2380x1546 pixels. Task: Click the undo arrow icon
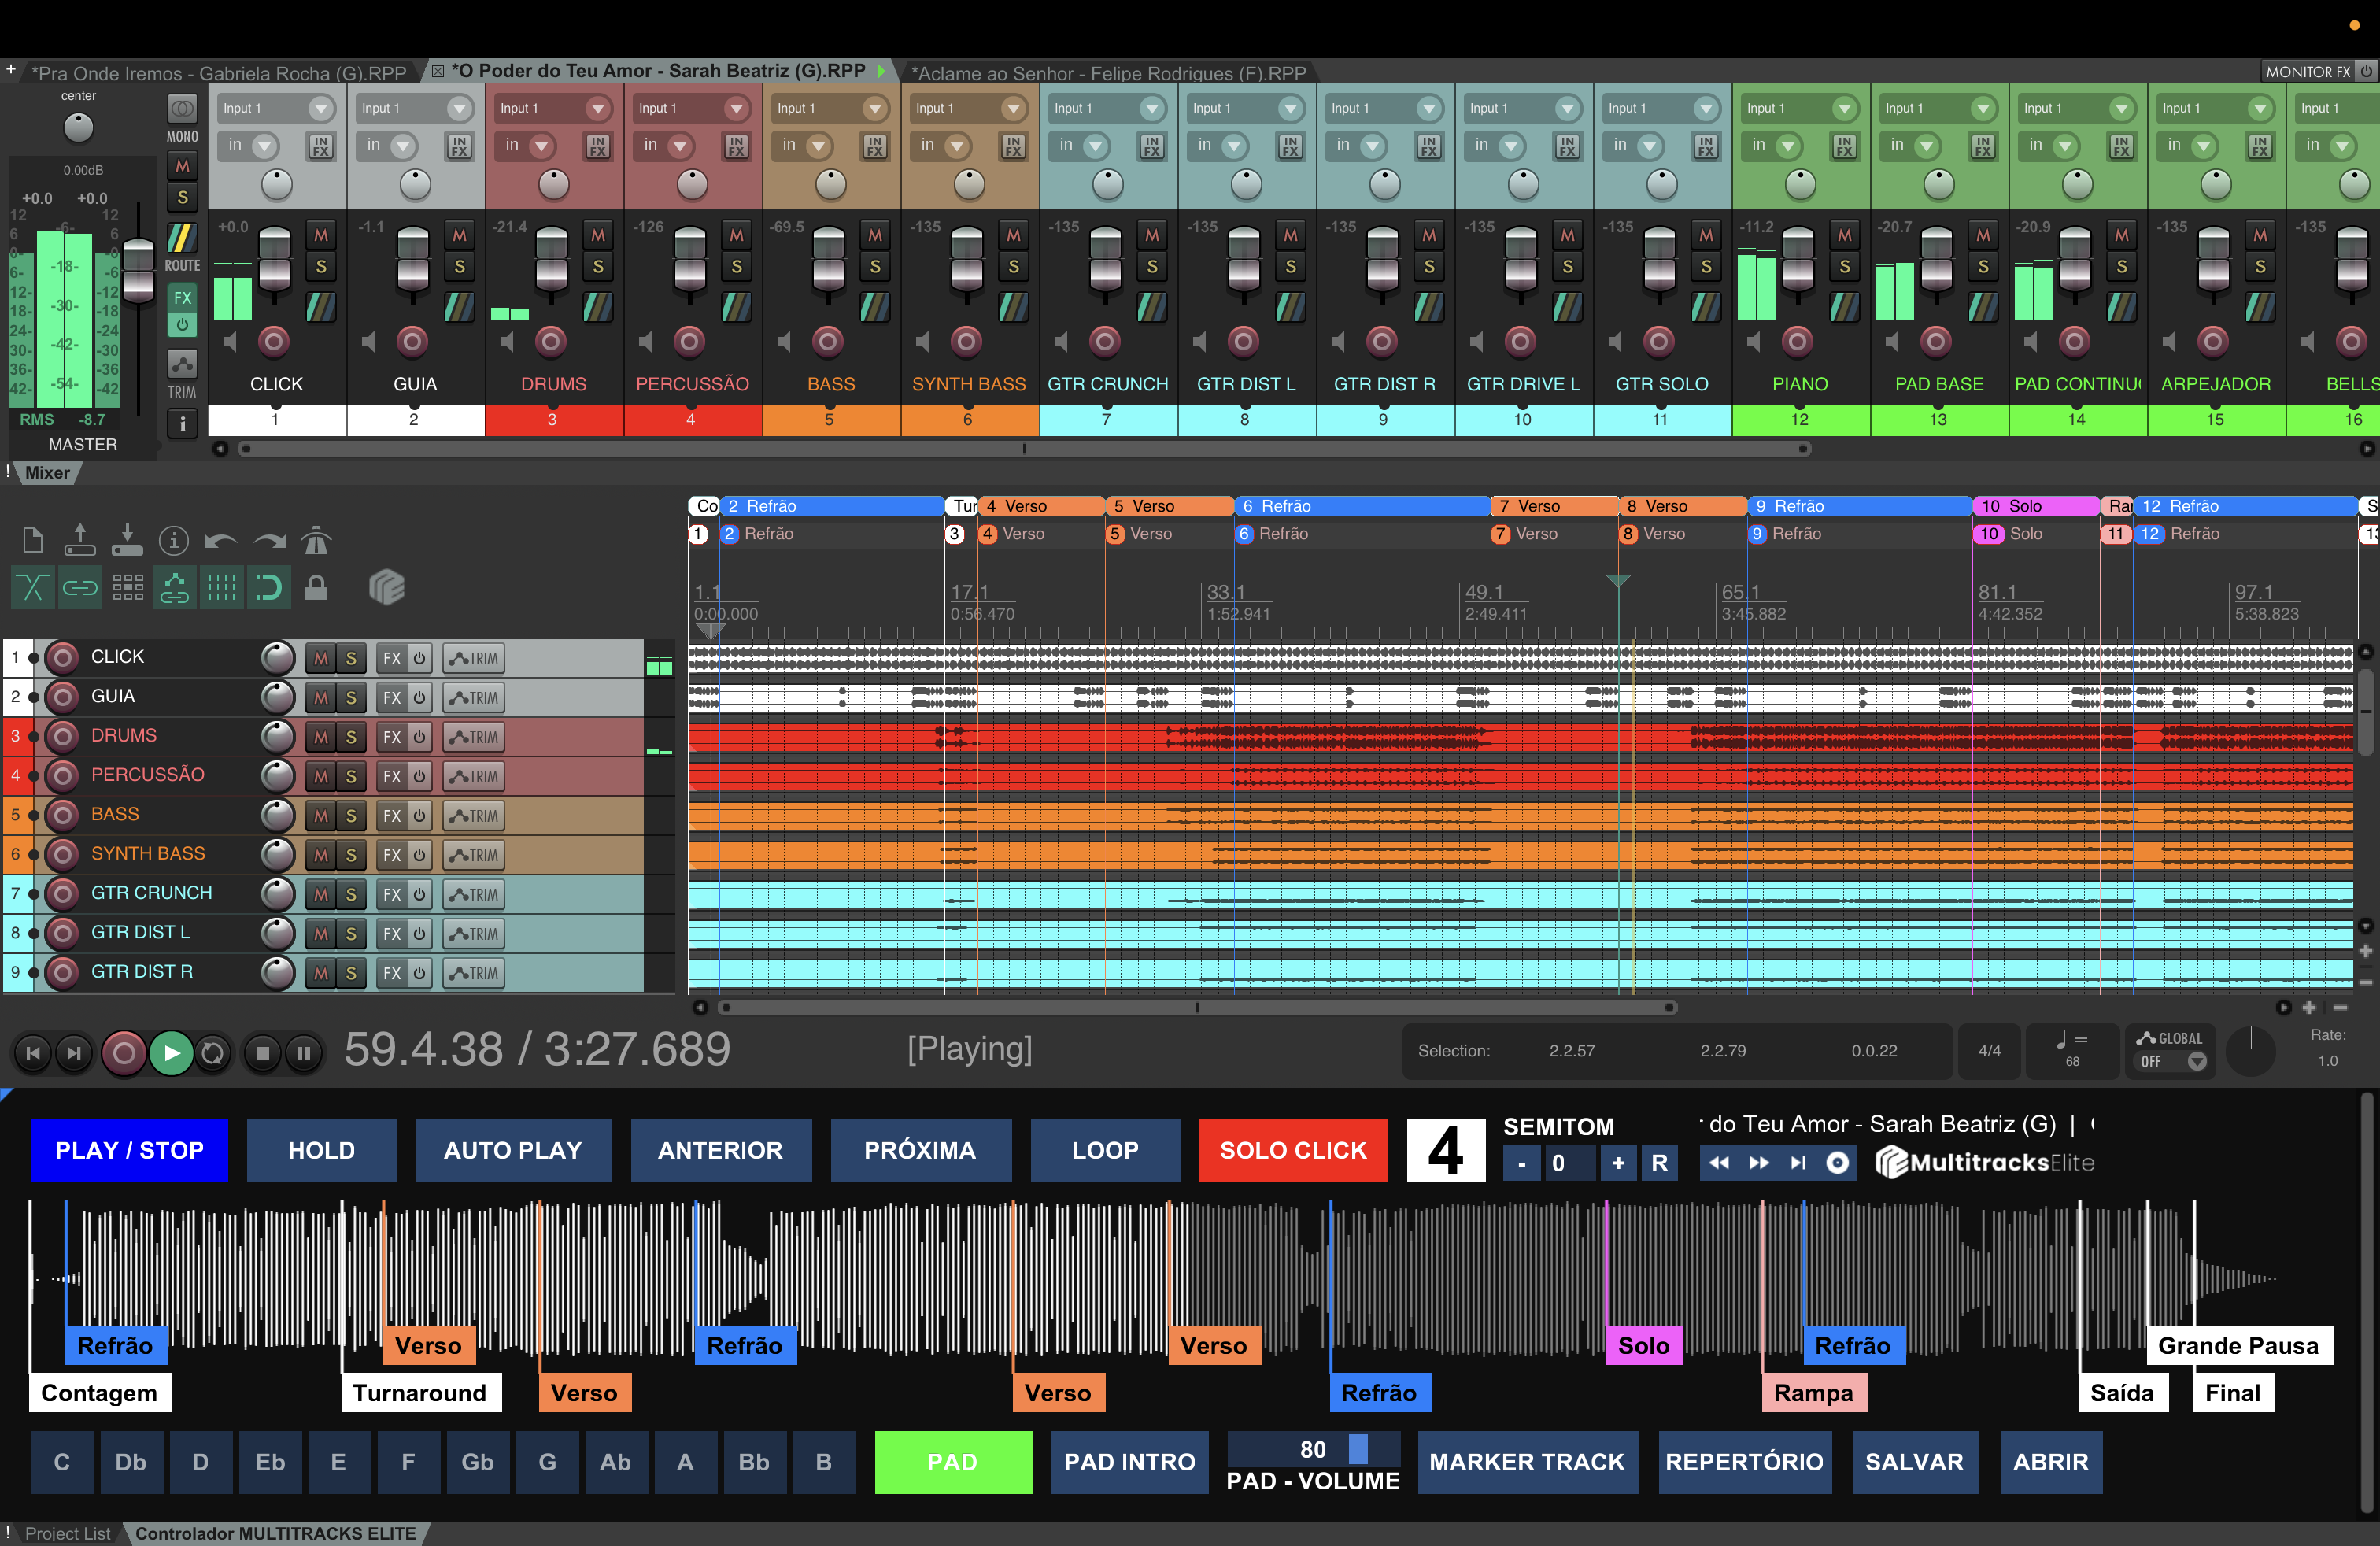220,541
